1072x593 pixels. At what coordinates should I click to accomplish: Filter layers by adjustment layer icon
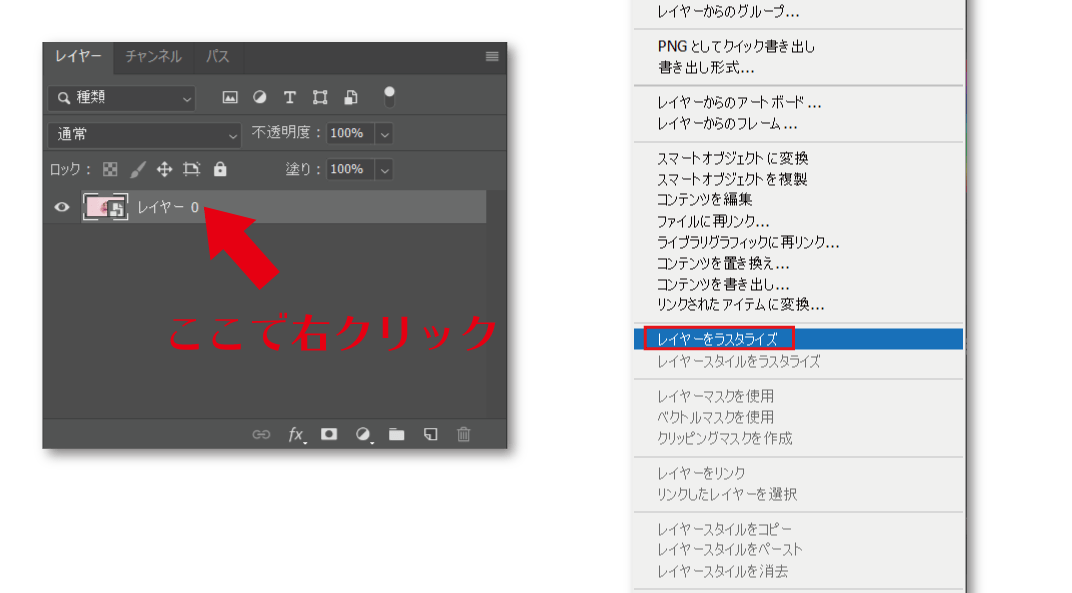260,98
